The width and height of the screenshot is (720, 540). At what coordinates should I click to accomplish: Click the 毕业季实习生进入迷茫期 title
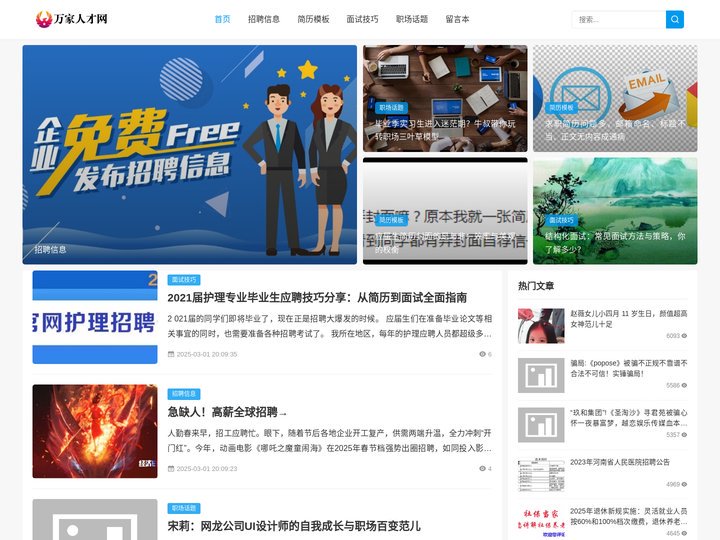[445, 130]
